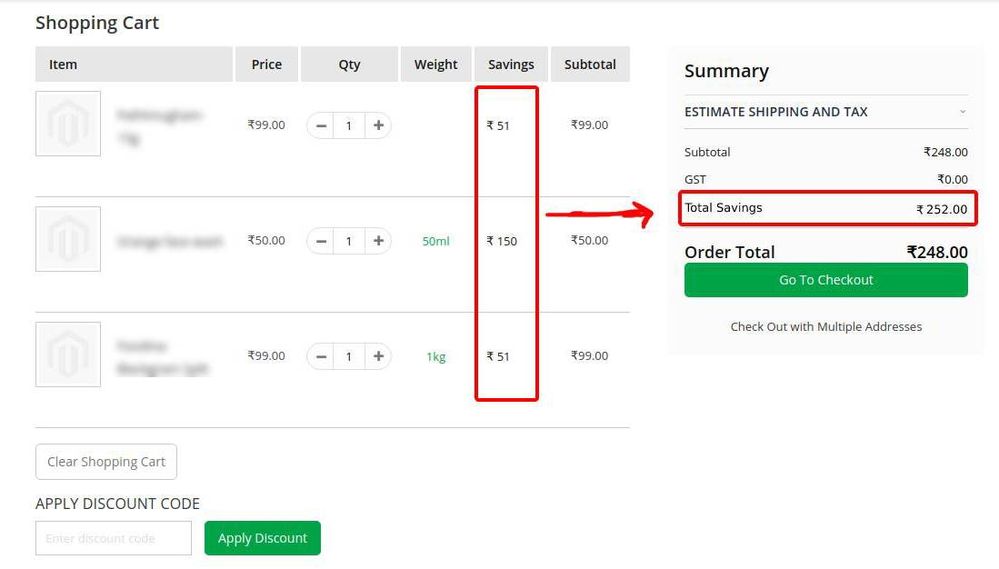Increase quantity of ₹50.00 item
999x569 pixels.
[378, 241]
